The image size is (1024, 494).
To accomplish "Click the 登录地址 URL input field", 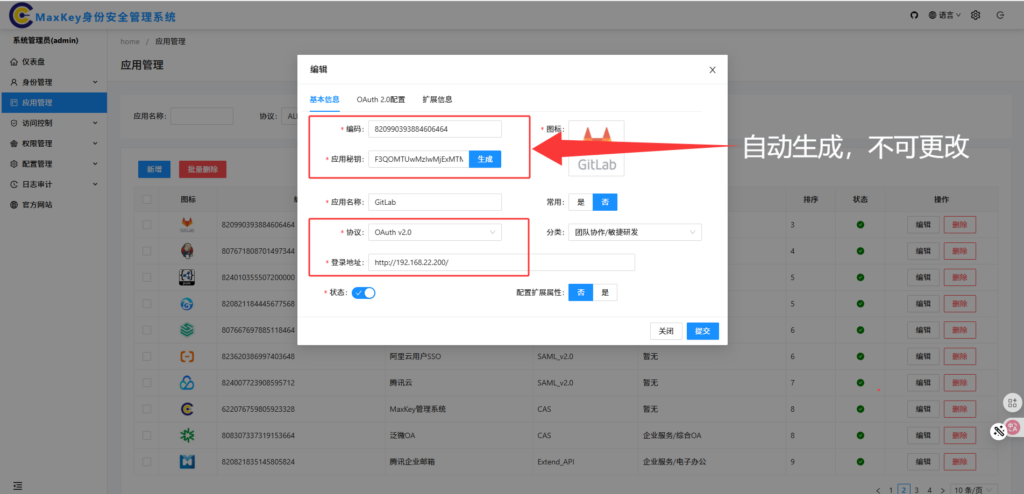I will pyautogui.click(x=500, y=263).
